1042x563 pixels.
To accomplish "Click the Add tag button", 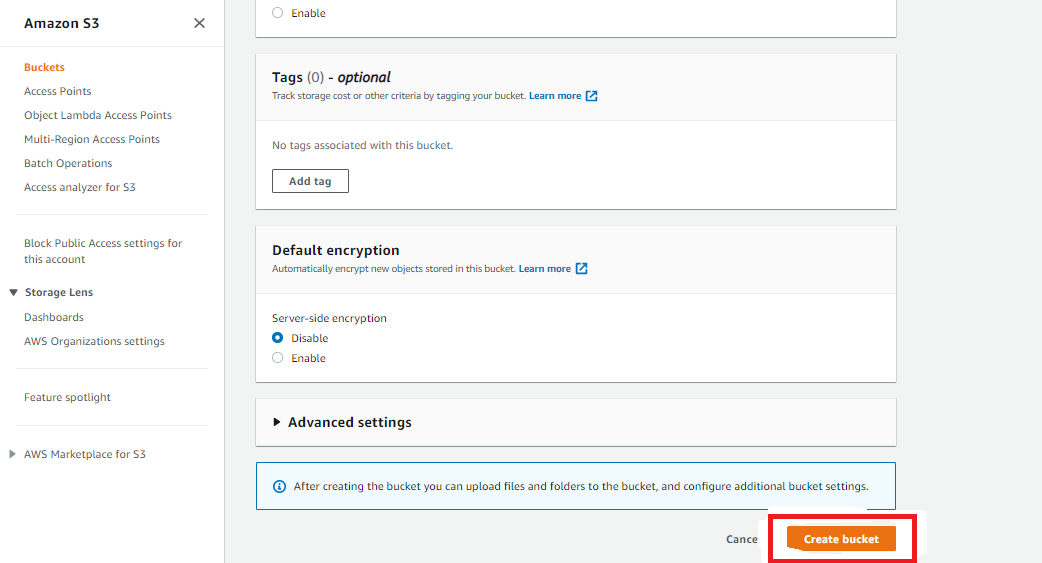I will coord(310,181).
